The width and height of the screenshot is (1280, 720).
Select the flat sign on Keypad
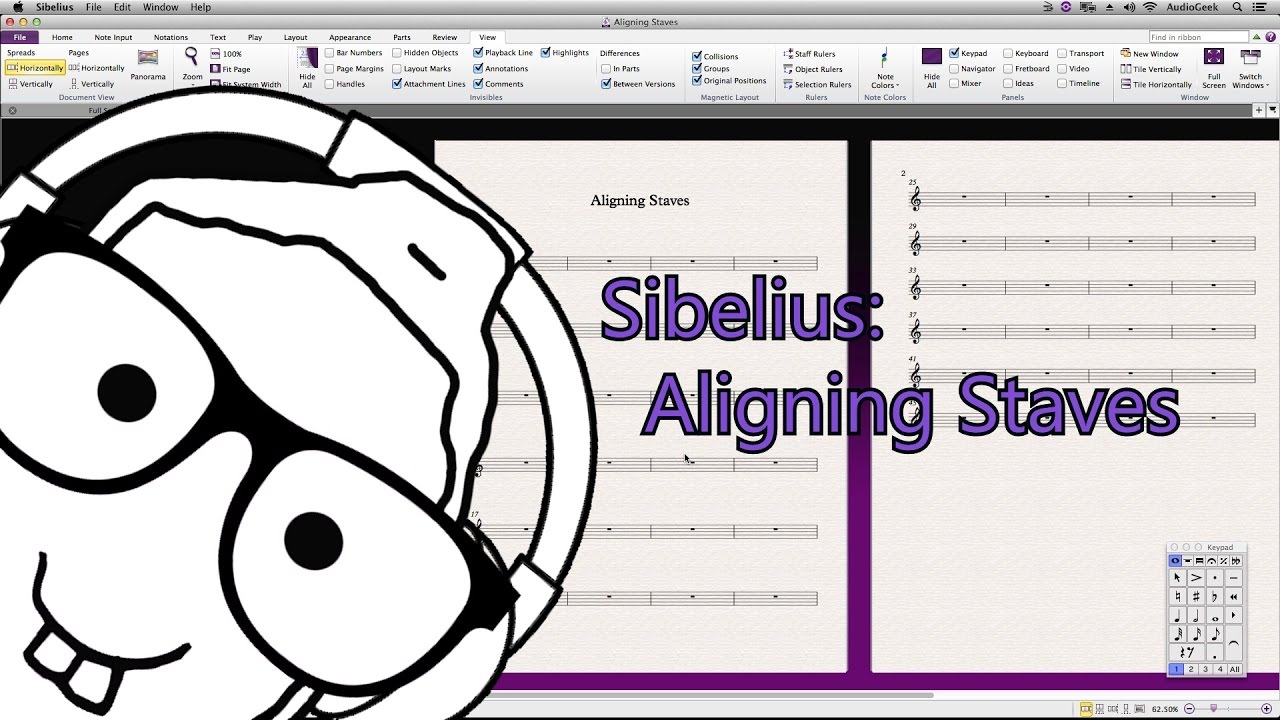coord(1215,597)
